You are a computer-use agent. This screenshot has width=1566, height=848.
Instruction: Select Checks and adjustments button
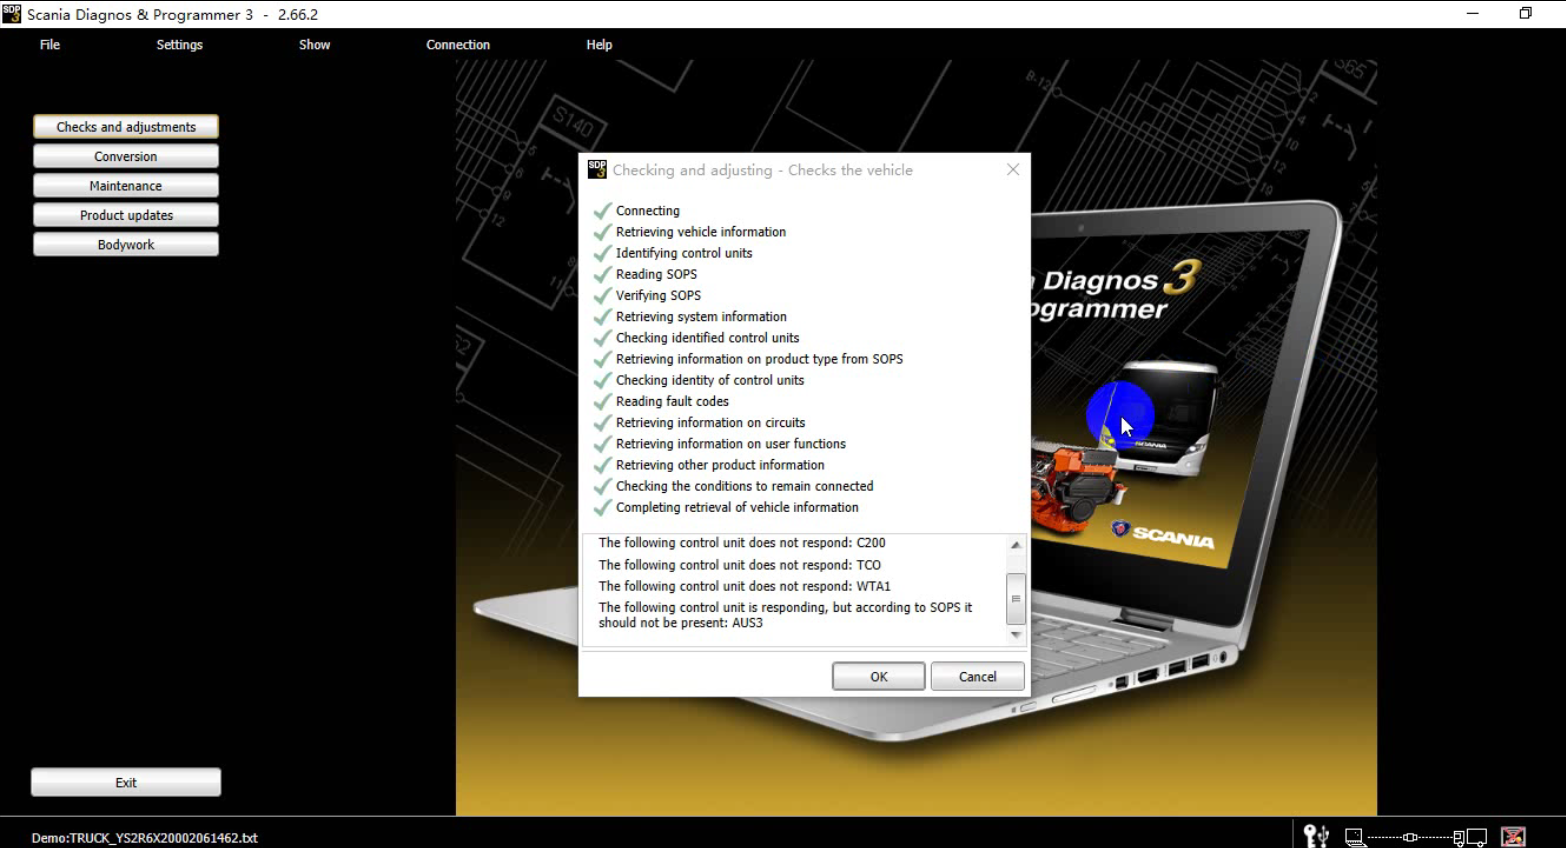tap(126, 127)
